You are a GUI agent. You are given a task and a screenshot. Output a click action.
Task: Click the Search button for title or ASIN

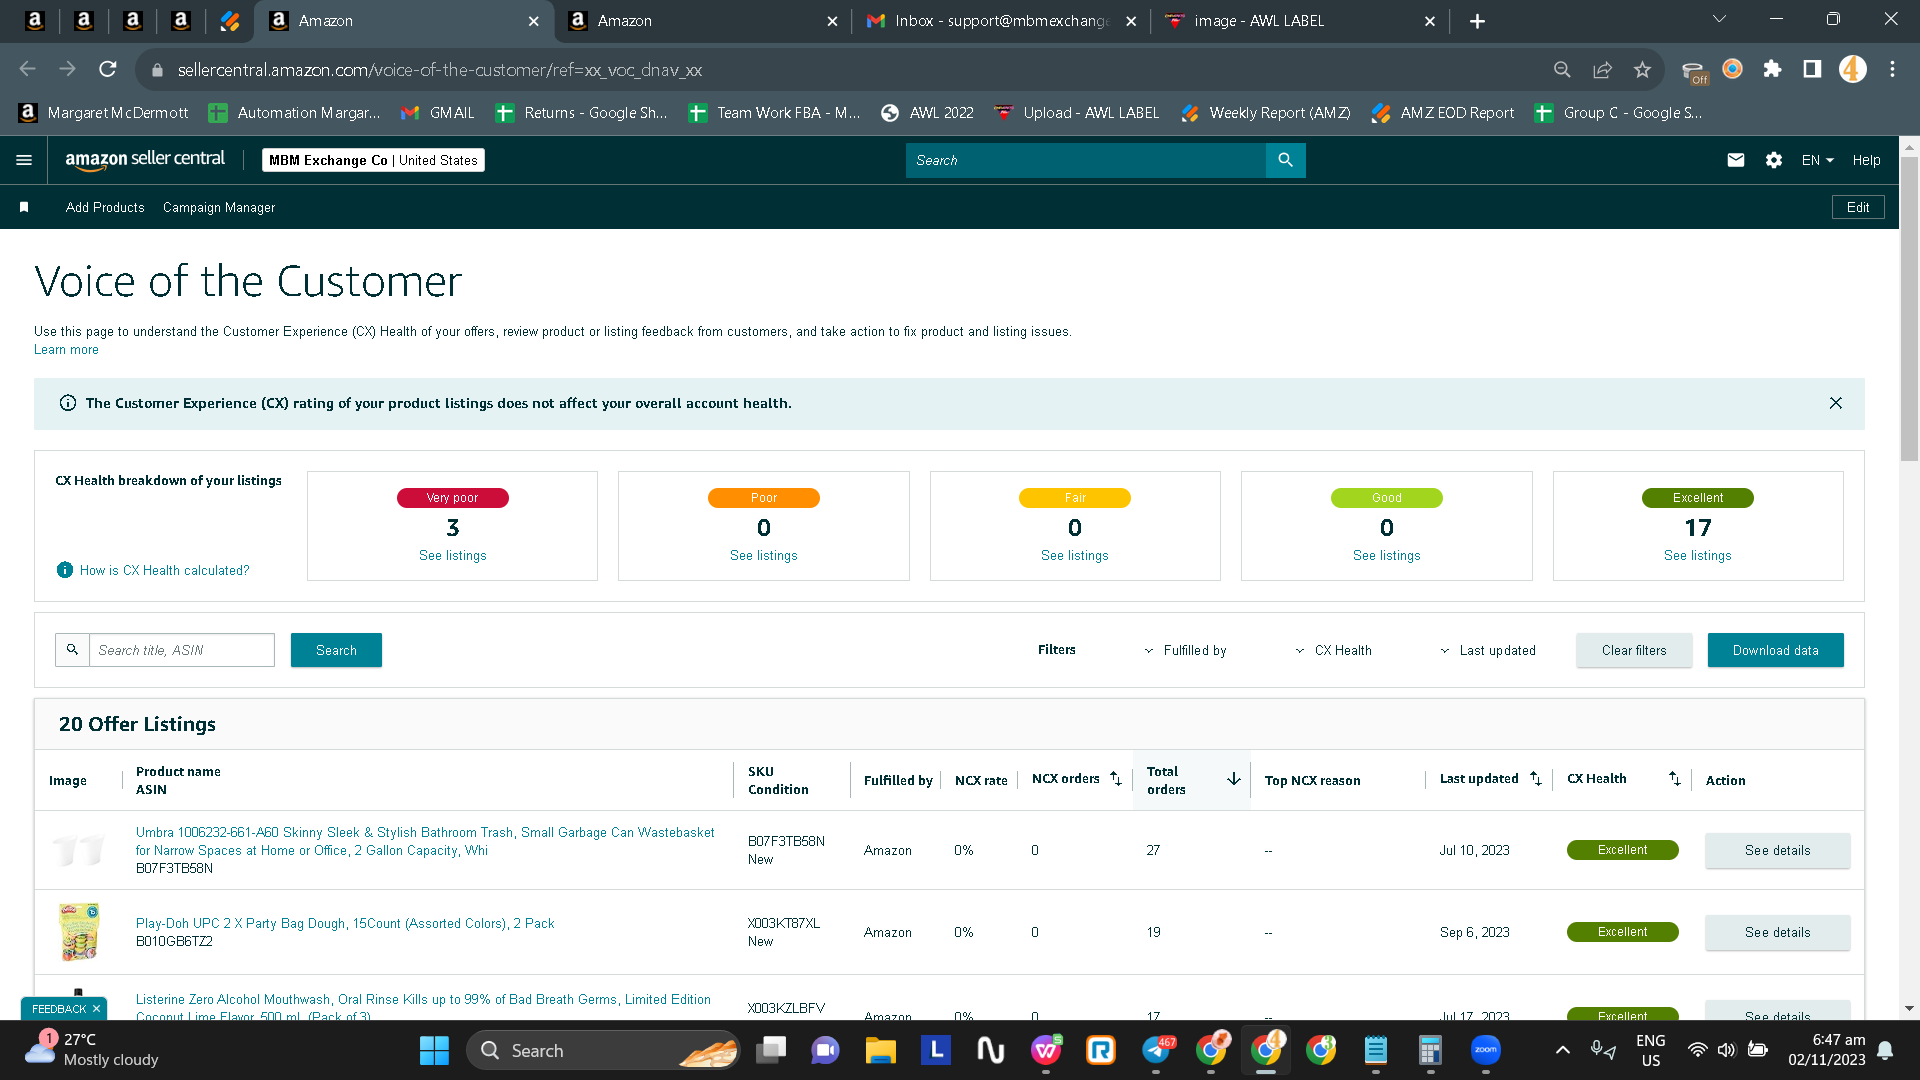coord(336,650)
